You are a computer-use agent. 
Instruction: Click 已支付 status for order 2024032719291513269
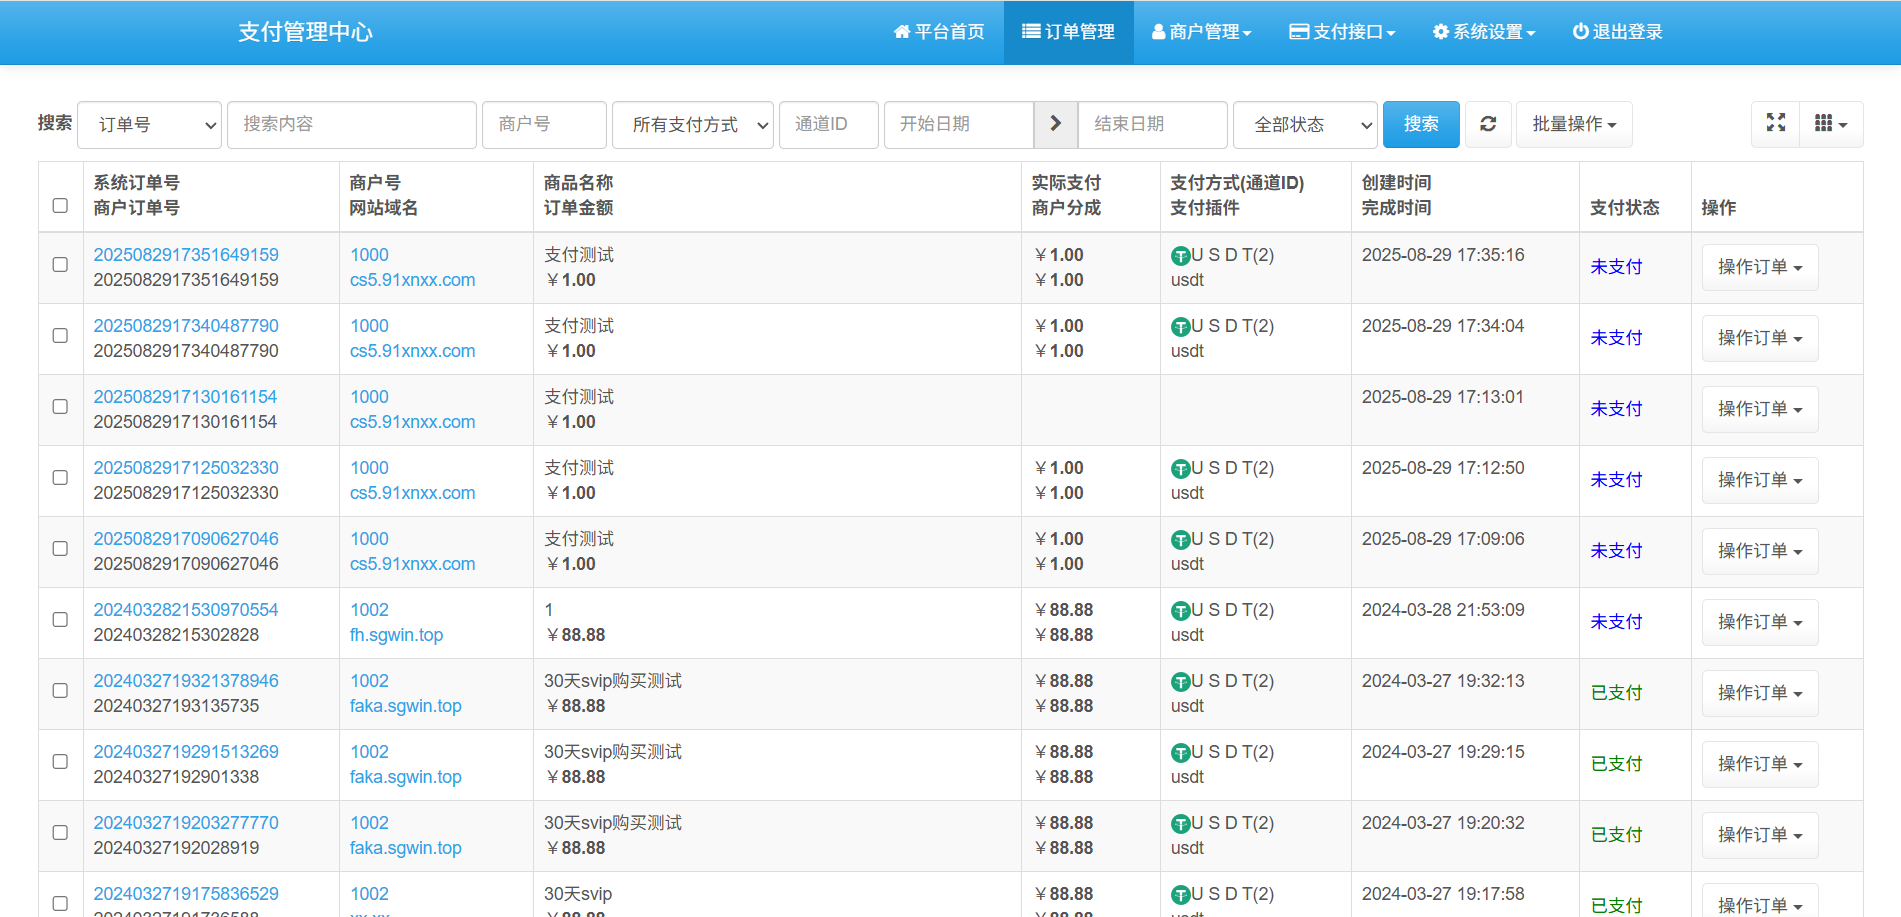click(x=1616, y=764)
